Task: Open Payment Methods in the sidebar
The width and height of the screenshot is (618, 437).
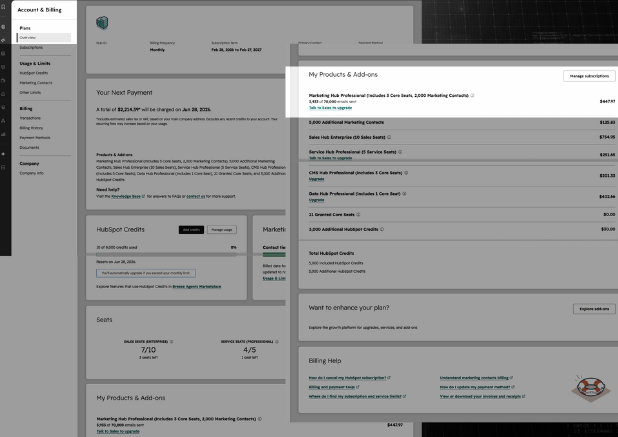Action: pyautogui.click(x=35, y=138)
